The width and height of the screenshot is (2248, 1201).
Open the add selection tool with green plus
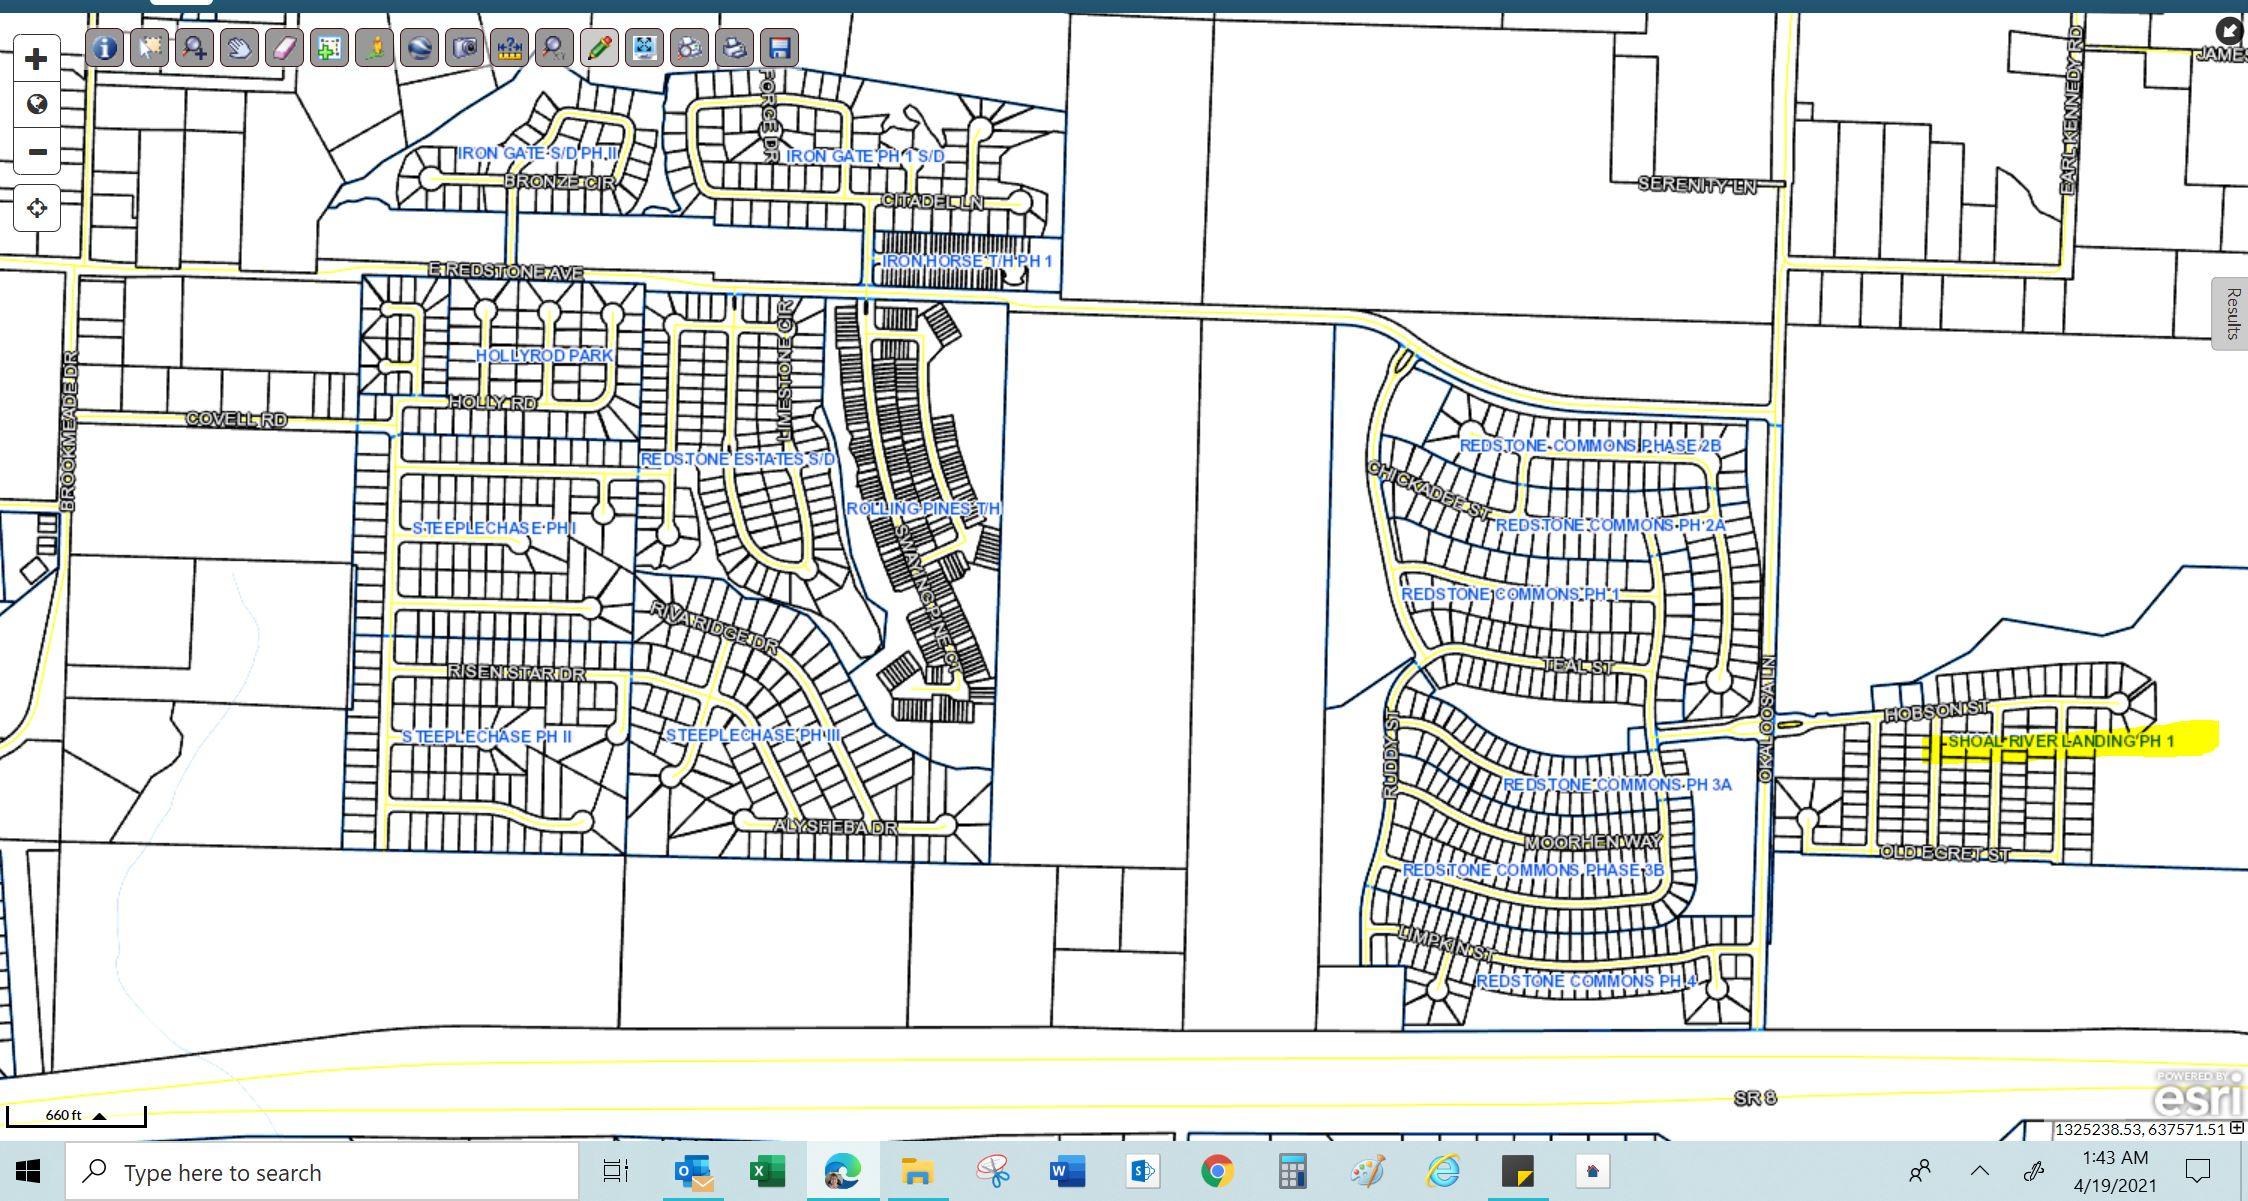click(329, 47)
